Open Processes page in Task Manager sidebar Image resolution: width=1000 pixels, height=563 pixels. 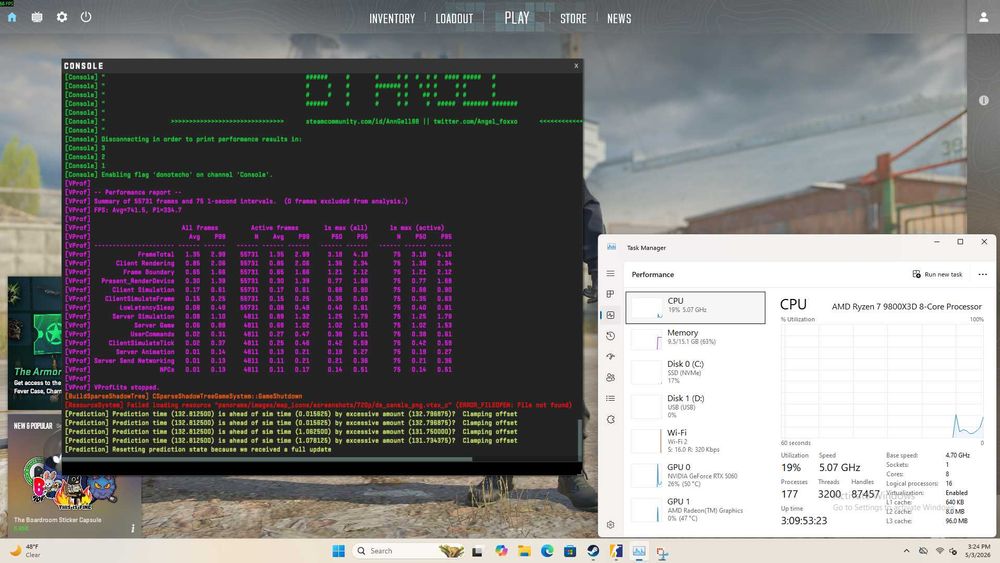610,294
